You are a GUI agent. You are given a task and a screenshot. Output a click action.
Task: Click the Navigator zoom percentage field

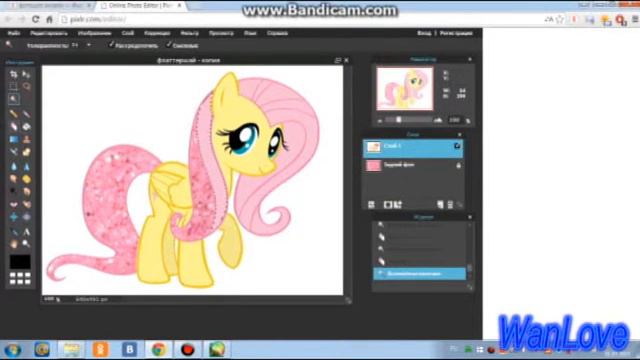point(454,120)
